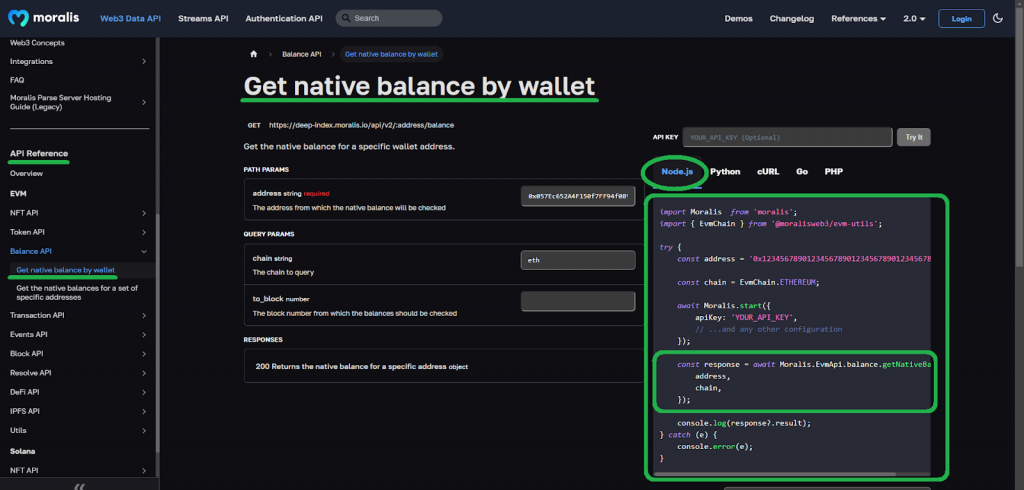Expand the IPFS API chevron
1024x490 pixels.
coord(144,412)
